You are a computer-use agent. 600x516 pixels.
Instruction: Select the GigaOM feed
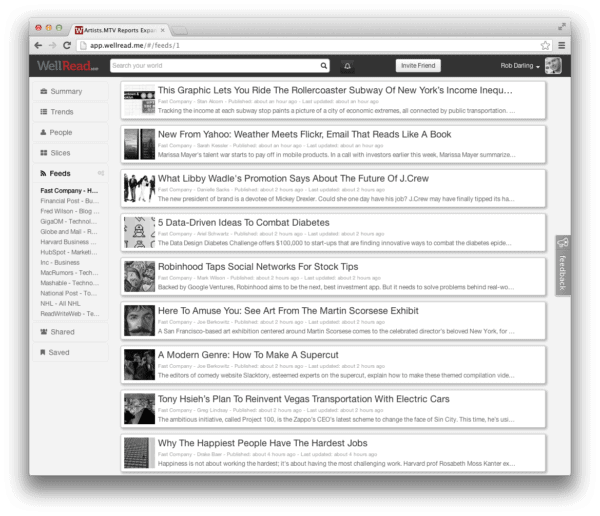pos(68,223)
